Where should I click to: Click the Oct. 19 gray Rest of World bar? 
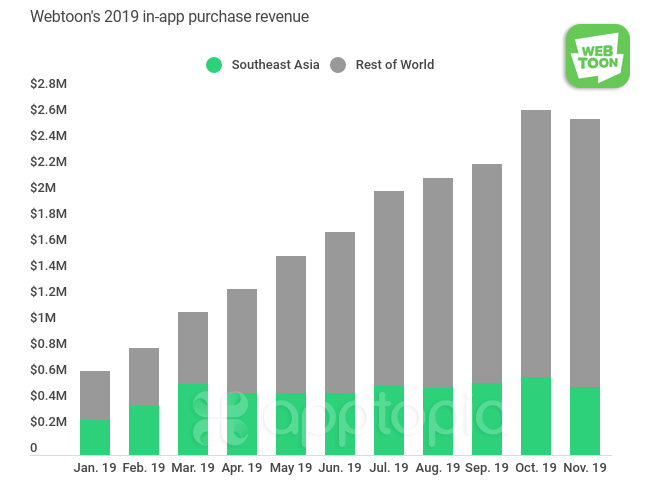pos(536,244)
